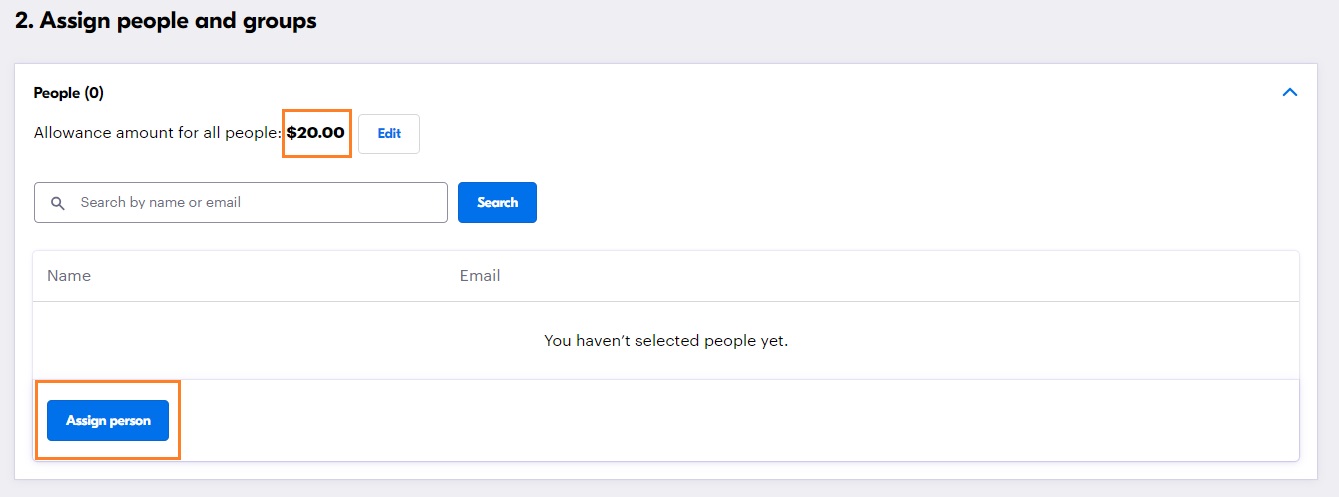Image resolution: width=1339 pixels, height=497 pixels.
Task: Click the People (0) section title
Action: [x=69, y=93]
